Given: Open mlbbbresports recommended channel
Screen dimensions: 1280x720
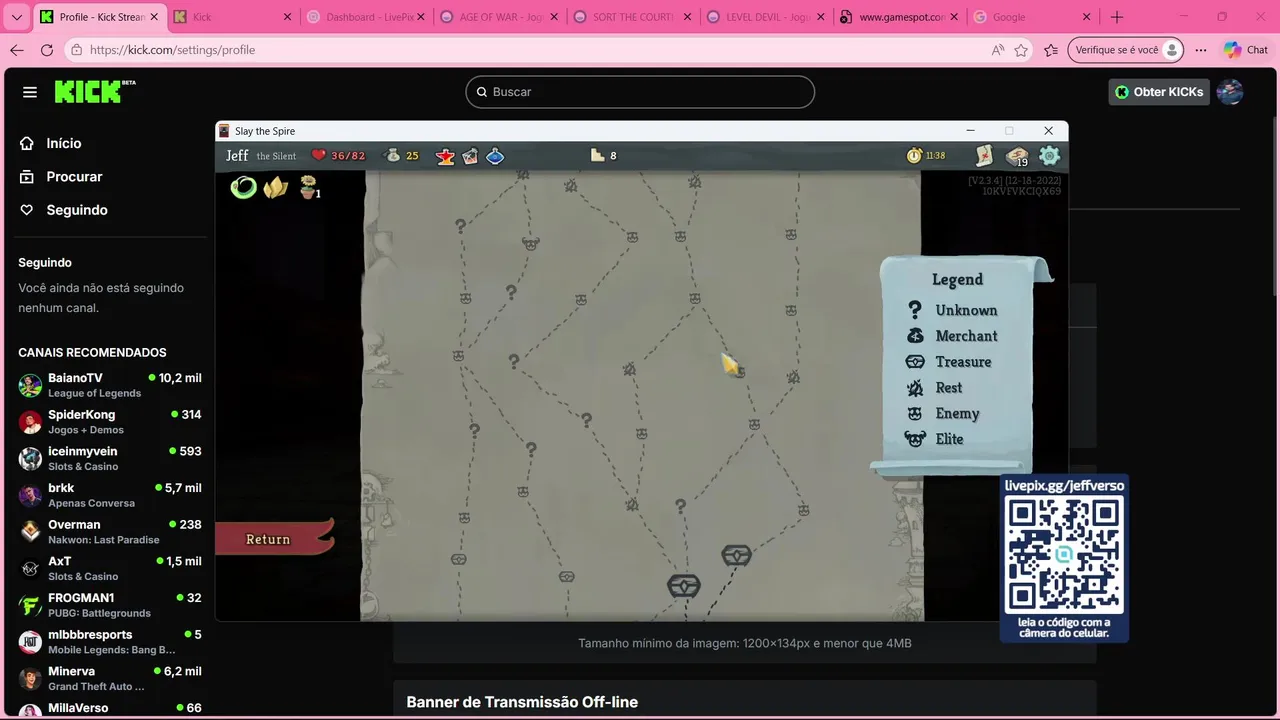Looking at the screenshot, I should pyautogui.click(x=110, y=641).
